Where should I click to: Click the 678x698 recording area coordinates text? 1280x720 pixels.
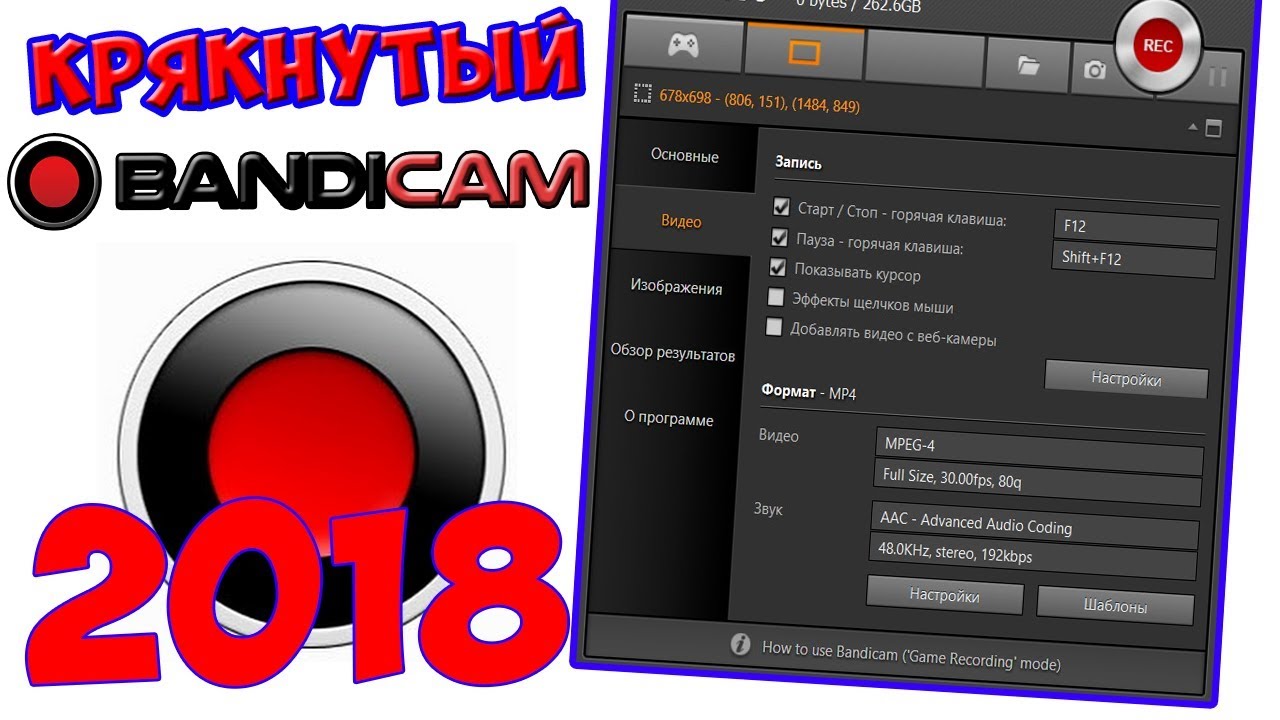[760, 100]
